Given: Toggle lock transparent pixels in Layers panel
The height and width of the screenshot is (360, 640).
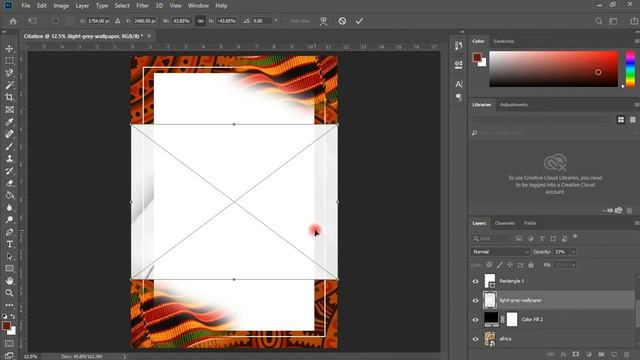Looking at the screenshot, I should pyautogui.click(x=489, y=265).
